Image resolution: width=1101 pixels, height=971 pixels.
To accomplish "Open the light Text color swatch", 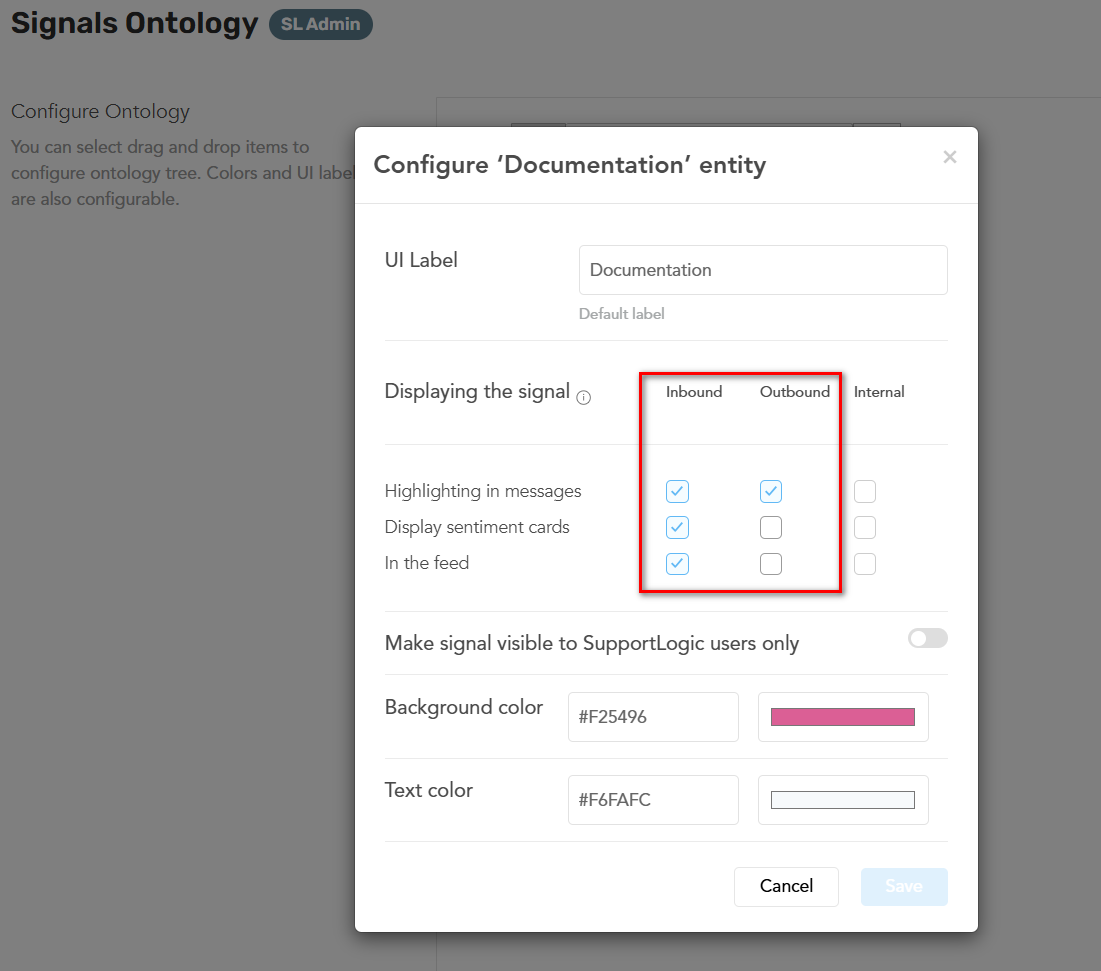I will pos(843,800).
